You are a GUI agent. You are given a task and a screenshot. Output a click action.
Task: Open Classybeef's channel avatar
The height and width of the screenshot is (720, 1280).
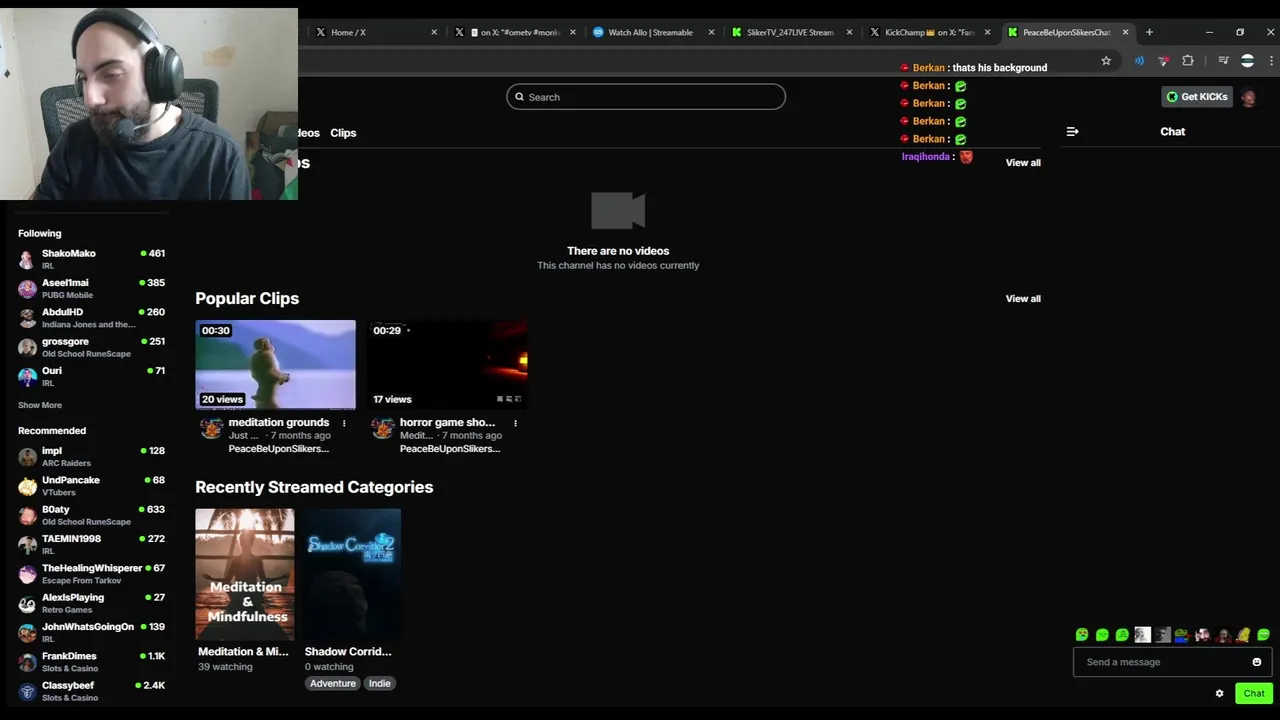[x=27, y=691]
